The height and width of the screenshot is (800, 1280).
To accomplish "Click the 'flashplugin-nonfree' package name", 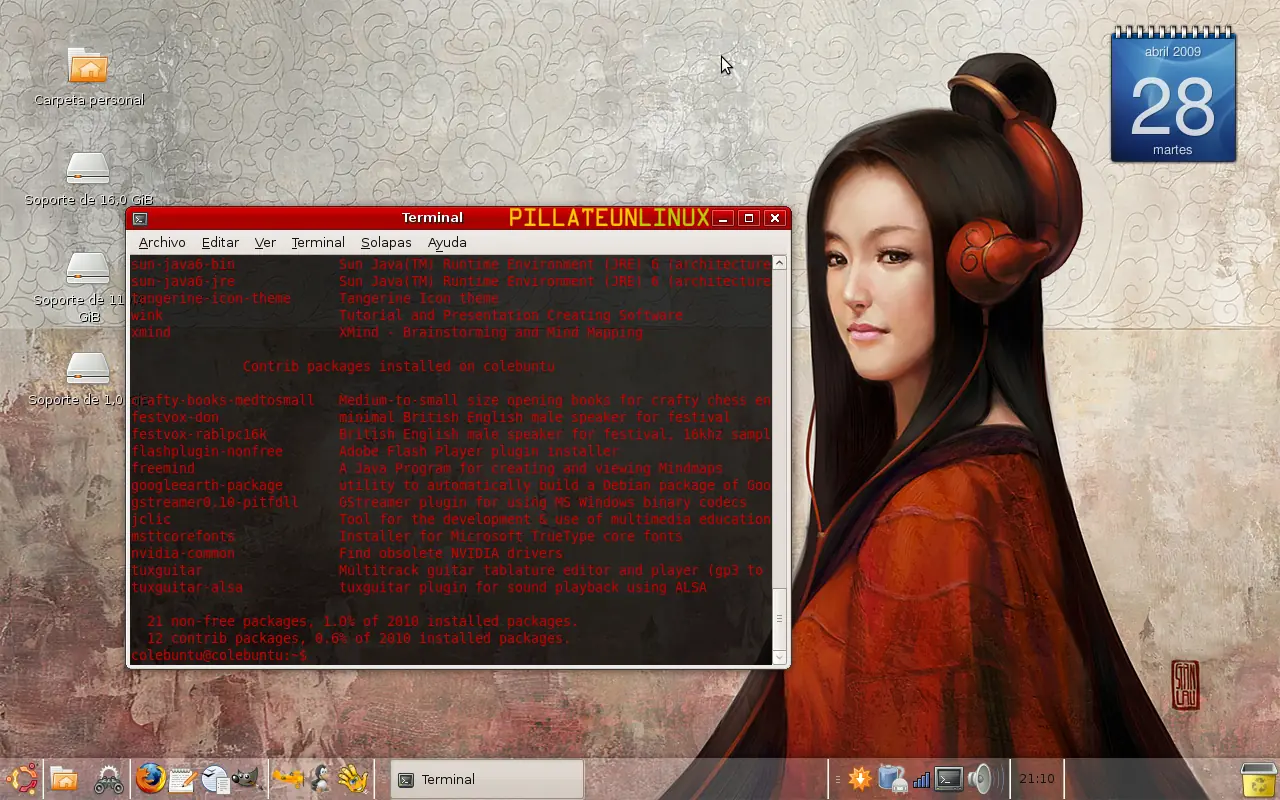I will (x=207, y=451).
